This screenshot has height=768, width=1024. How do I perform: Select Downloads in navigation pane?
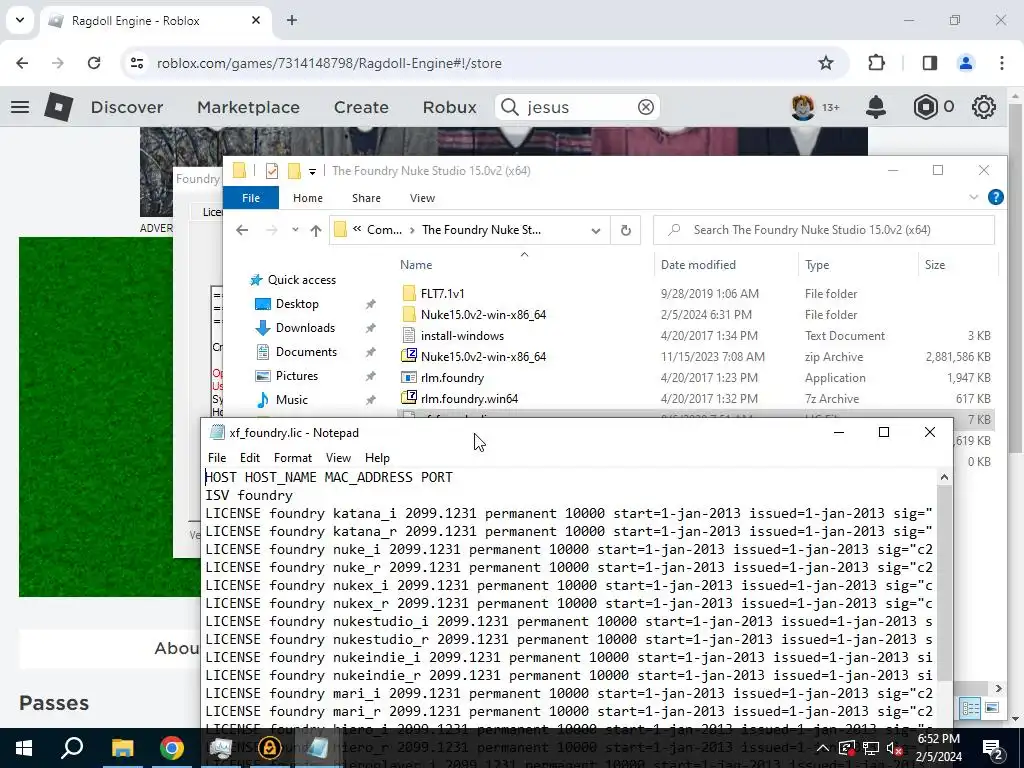tap(305, 328)
